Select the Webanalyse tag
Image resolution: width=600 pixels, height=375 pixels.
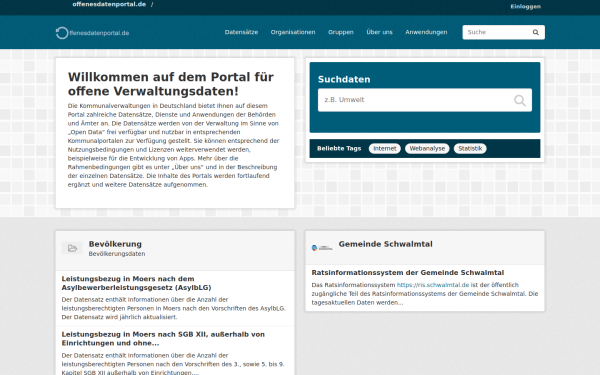(427, 148)
